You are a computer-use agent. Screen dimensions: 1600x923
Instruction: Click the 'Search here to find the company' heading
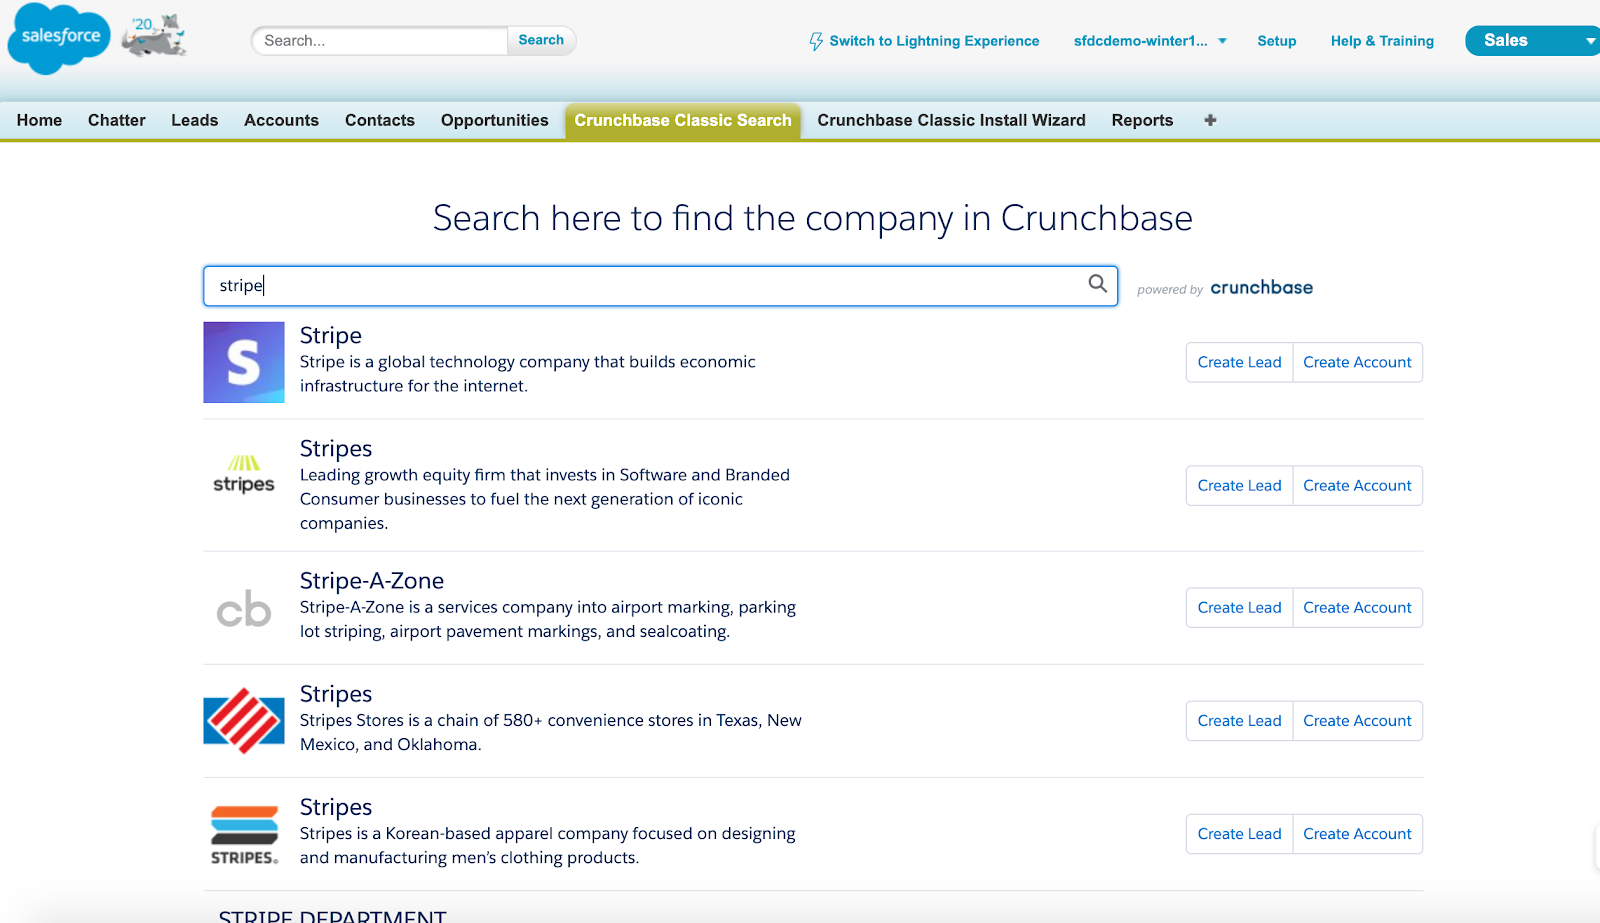pyautogui.click(x=812, y=218)
